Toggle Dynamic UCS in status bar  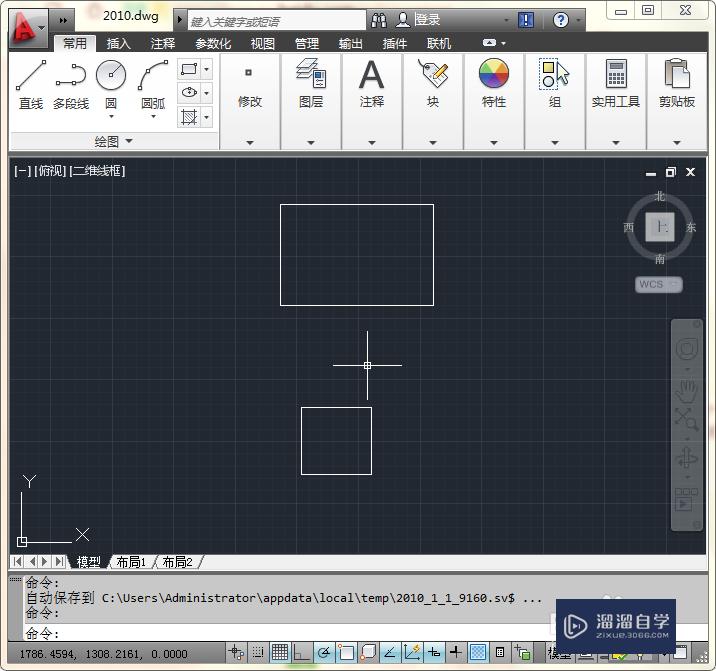(x=411, y=652)
